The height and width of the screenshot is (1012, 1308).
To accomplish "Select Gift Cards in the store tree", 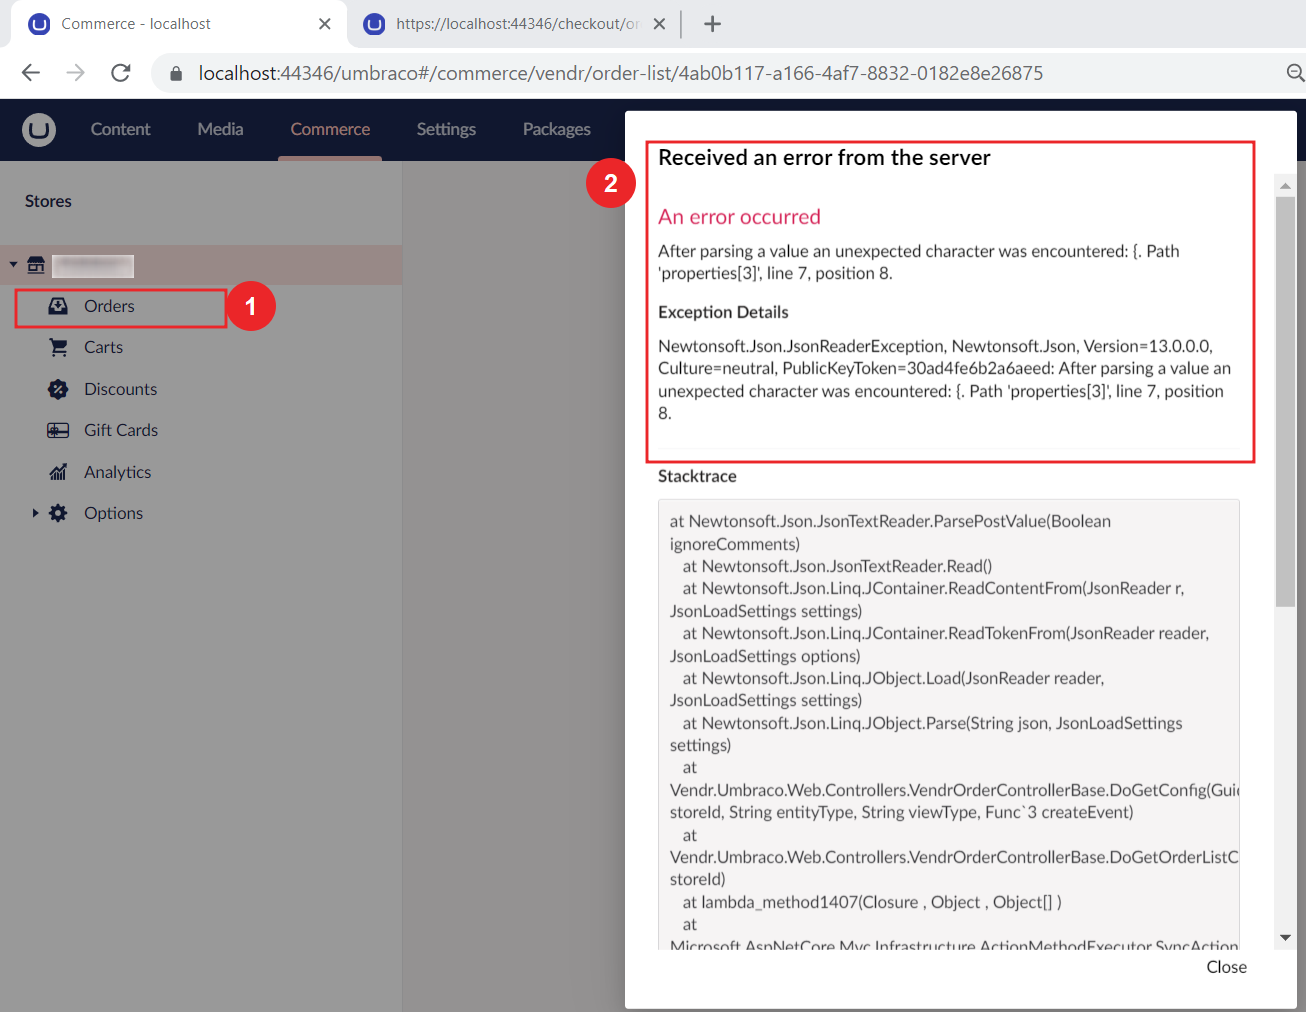I will click(121, 430).
